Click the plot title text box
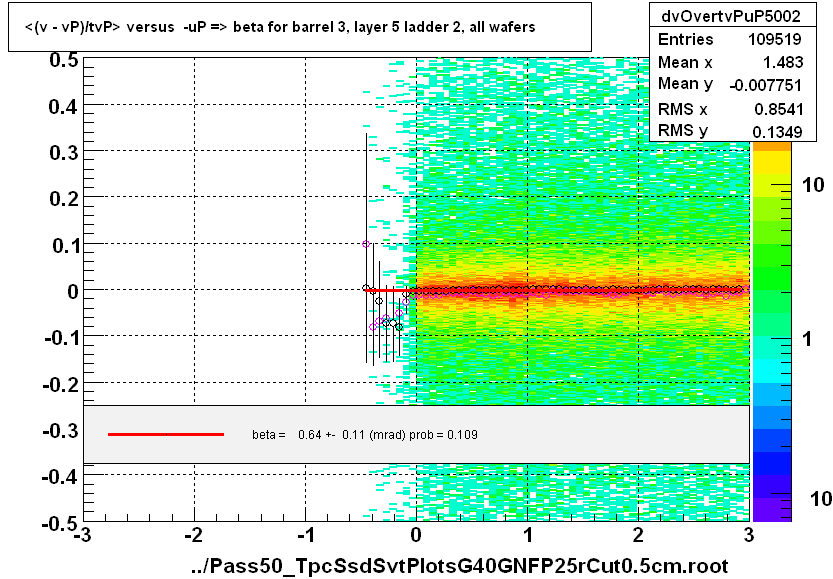 pyautogui.click(x=300, y=27)
